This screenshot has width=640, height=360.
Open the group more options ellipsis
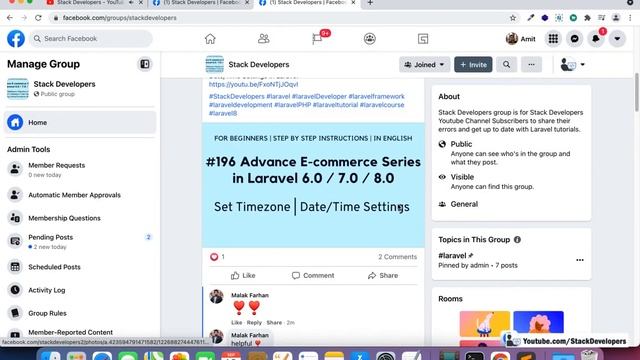click(x=531, y=64)
